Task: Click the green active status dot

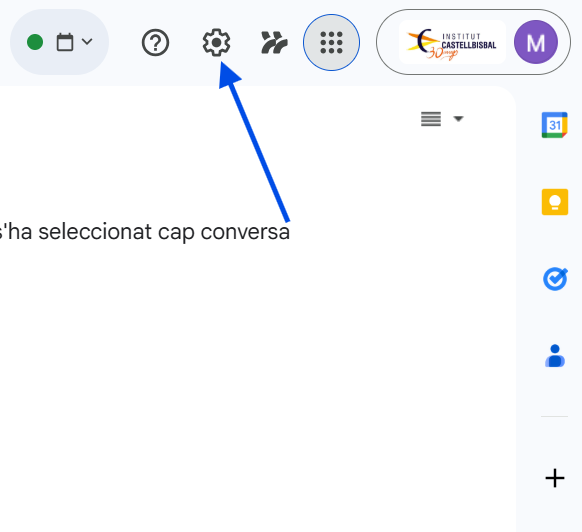Action: [x=35, y=42]
